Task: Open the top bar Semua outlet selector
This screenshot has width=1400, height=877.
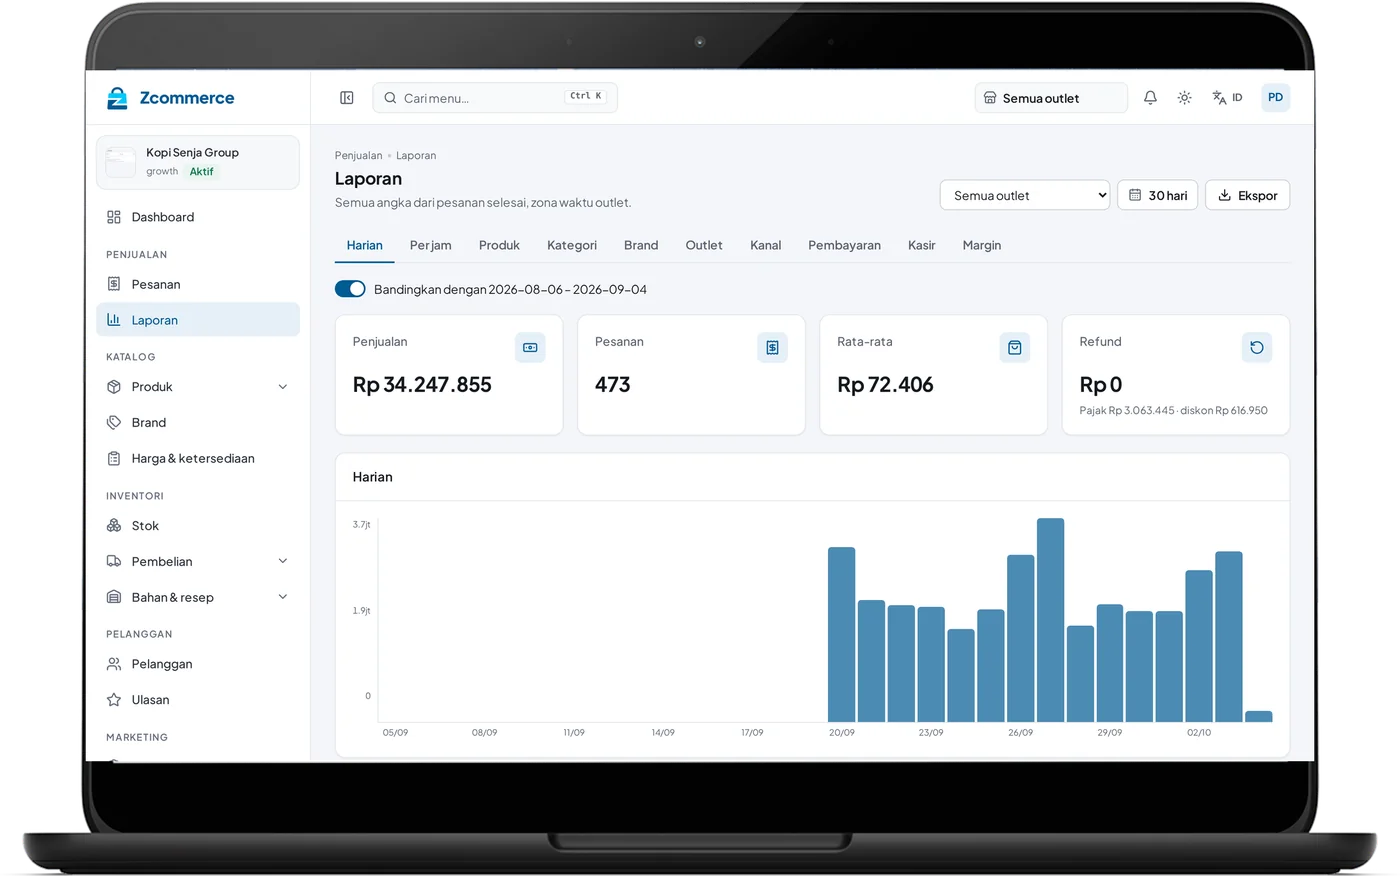Action: 1051,98
